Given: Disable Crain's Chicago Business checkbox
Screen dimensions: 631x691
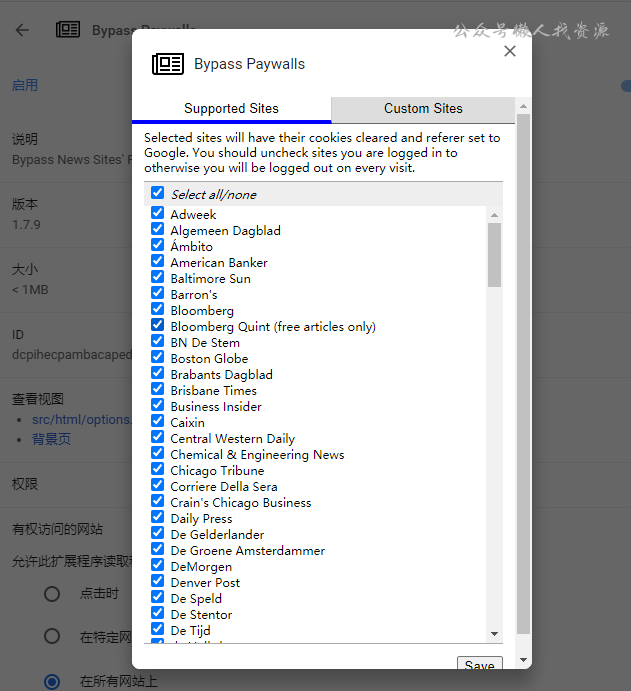Looking at the screenshot, I should [157, 501].
